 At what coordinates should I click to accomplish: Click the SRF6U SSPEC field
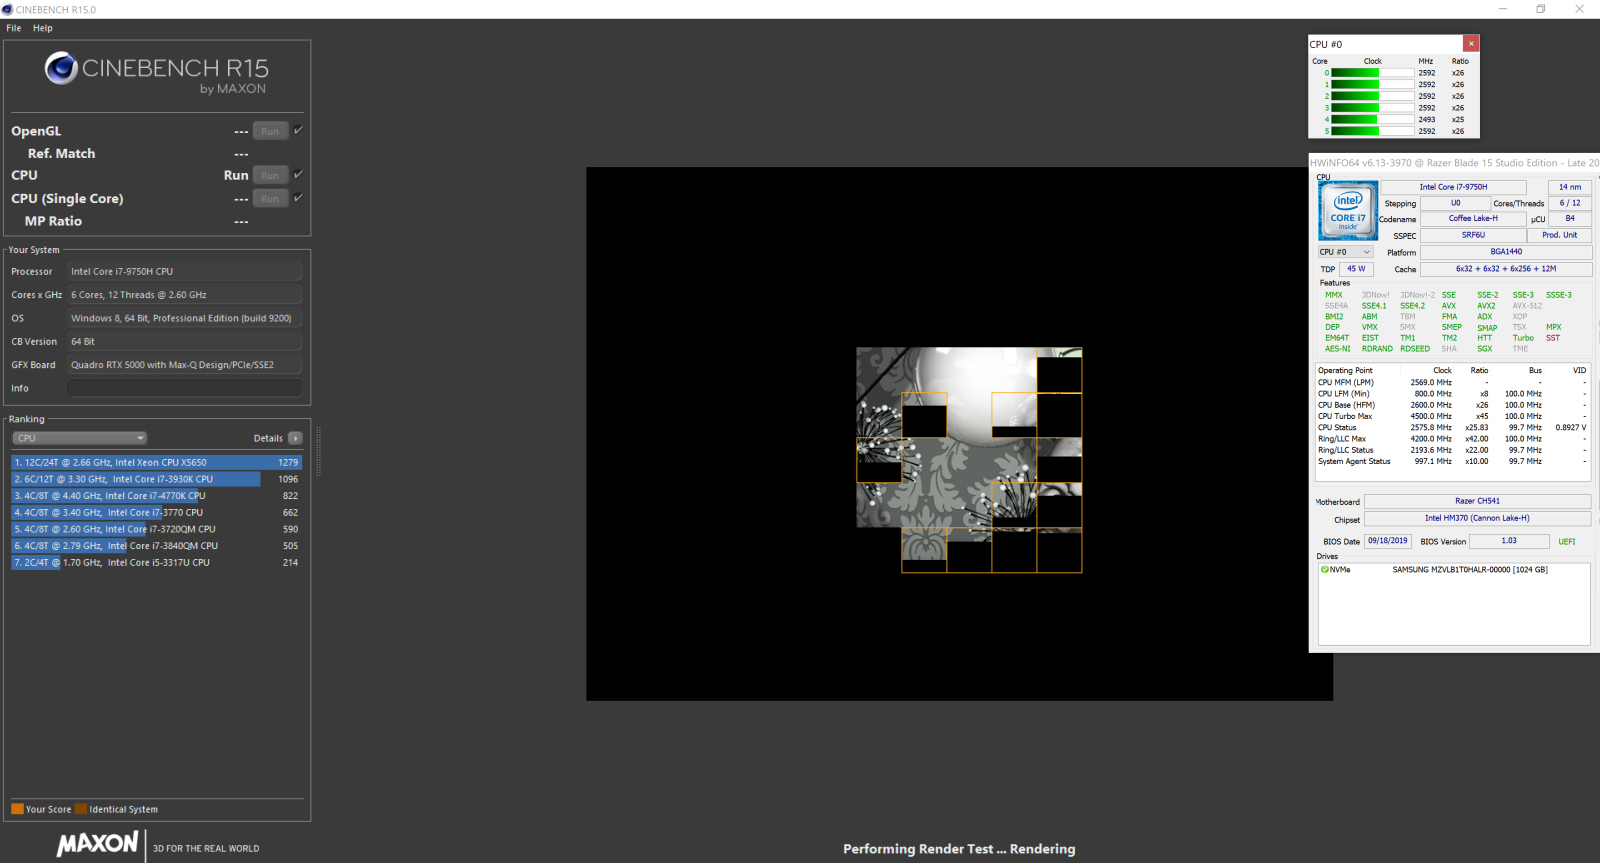point(1473,235)
